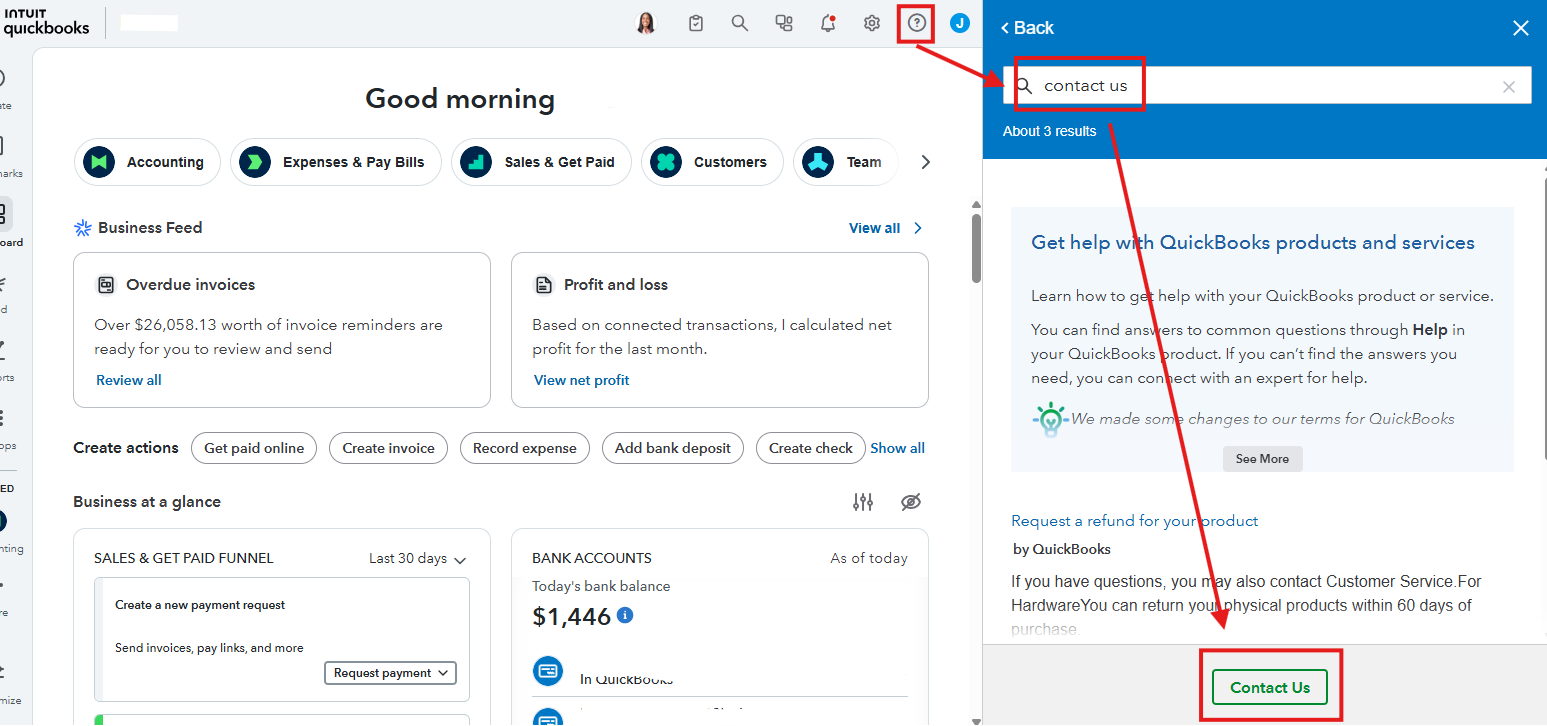Click the green Contact Us button
This screenshot has height=726, width=1547.
pyautogui.click(x=1270, y=687)
